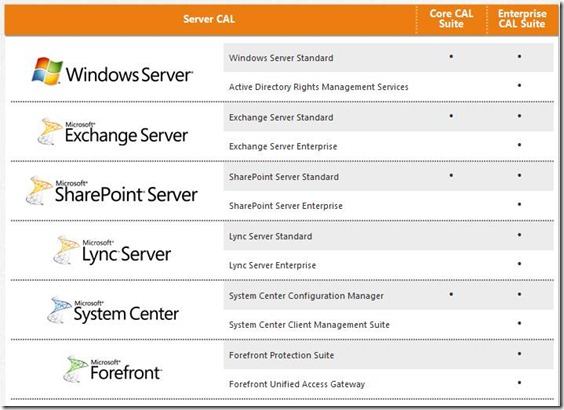Click Core CAL dot for System Center Configuration Manager
This screenshot has width=564, height=410.
pyautogui.click(x=451, y=294)
